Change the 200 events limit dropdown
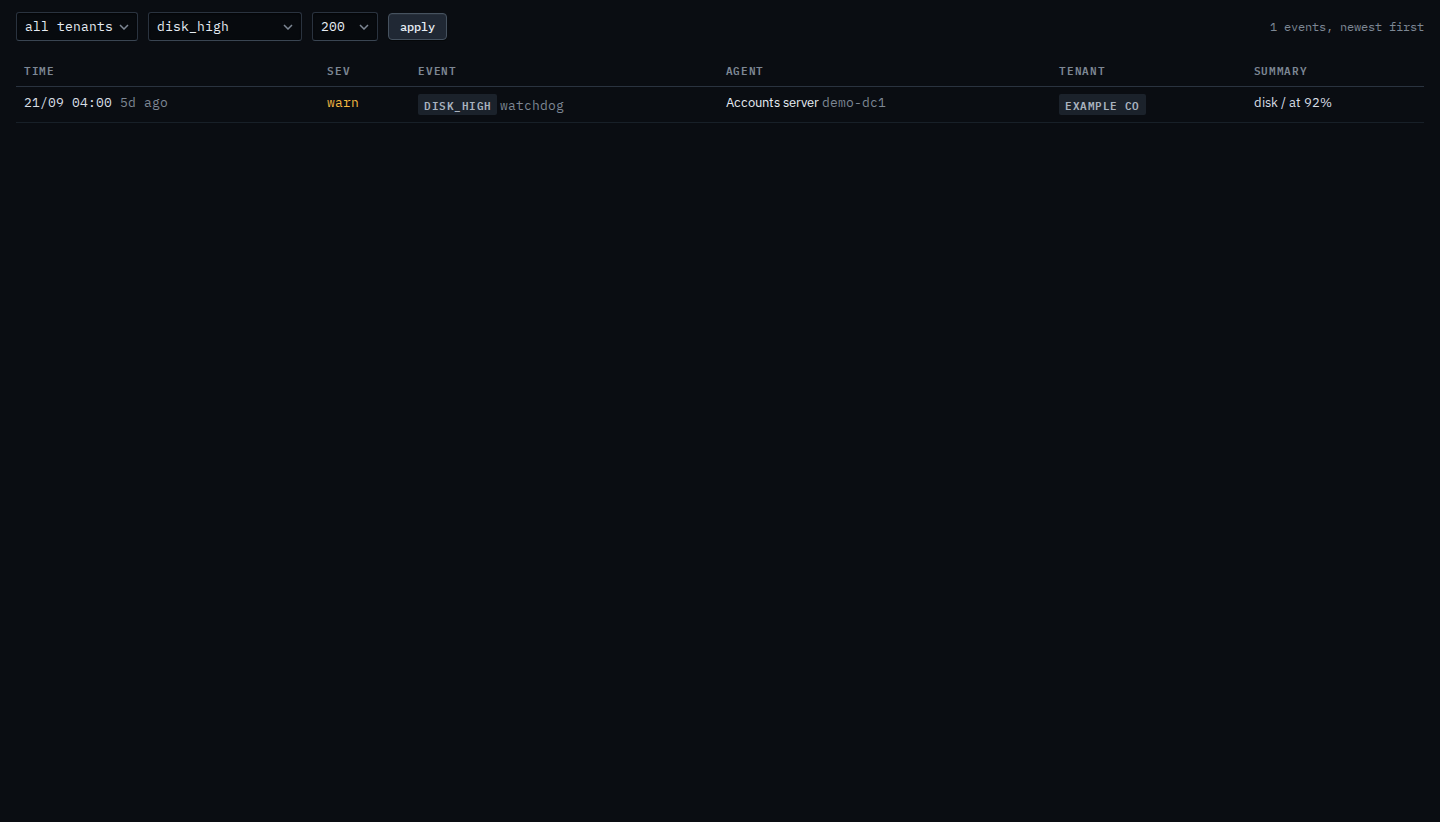 [345, 27]
